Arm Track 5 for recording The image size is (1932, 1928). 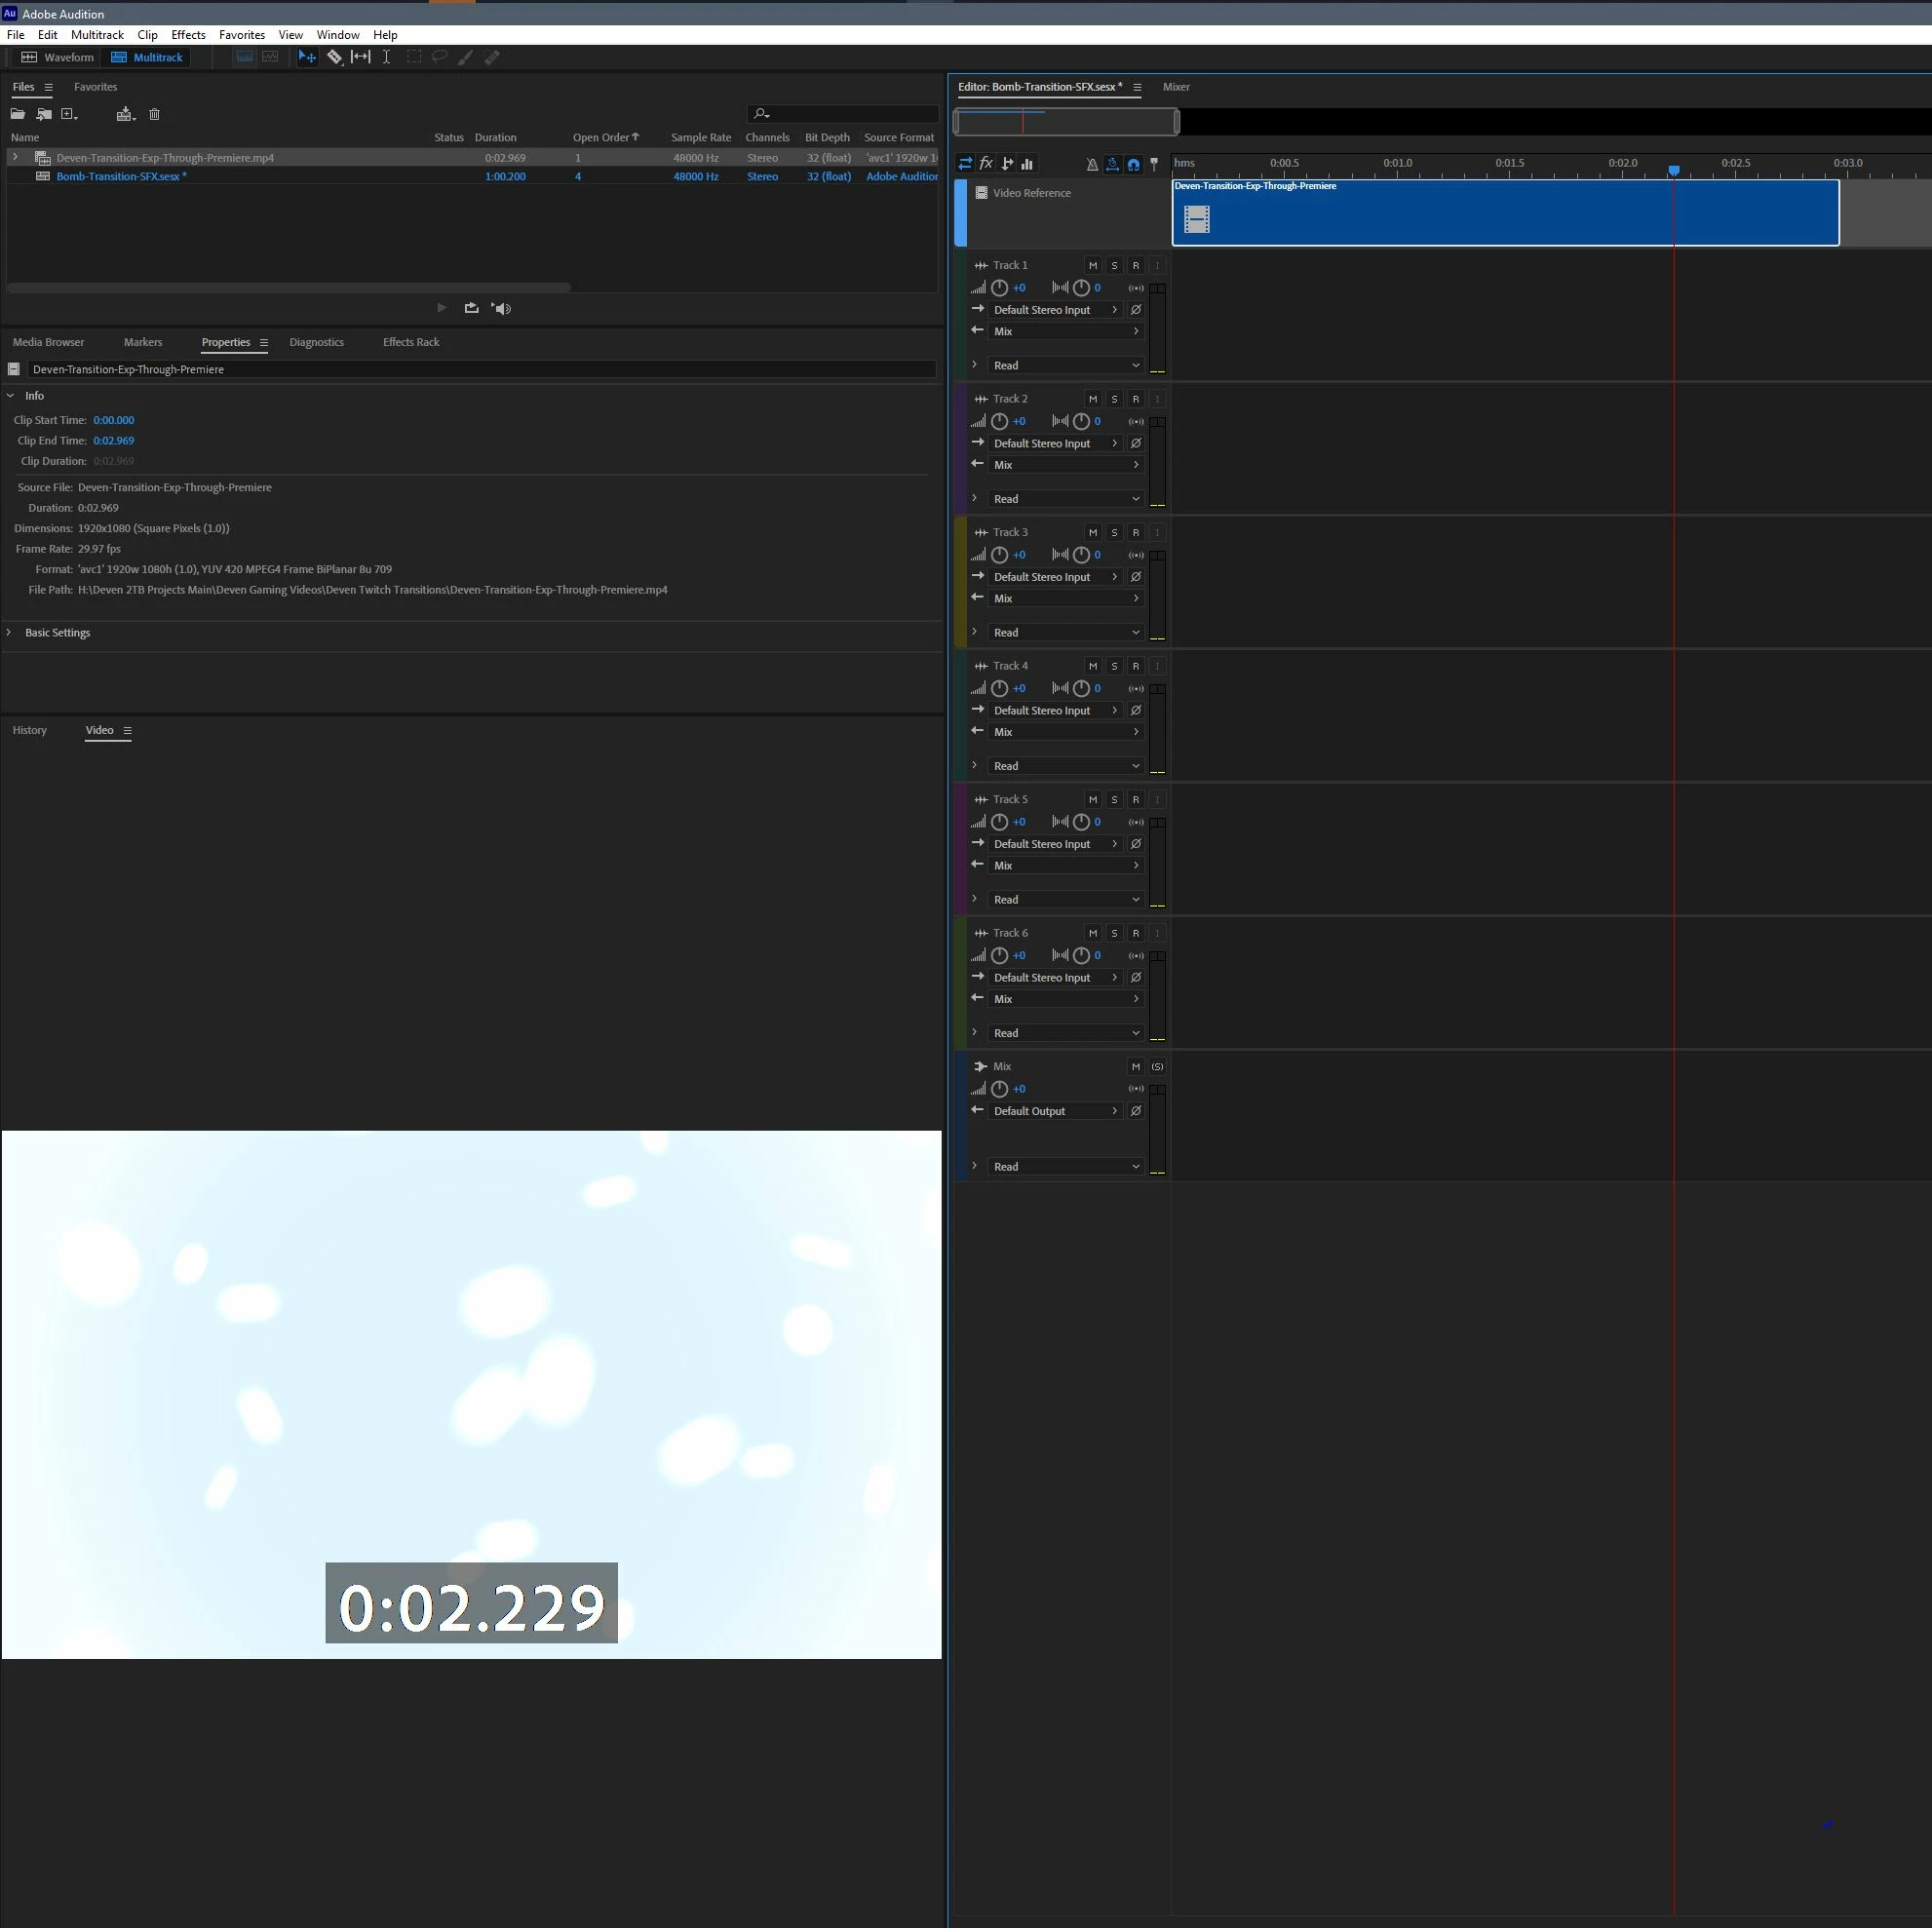pos(1135,799)
